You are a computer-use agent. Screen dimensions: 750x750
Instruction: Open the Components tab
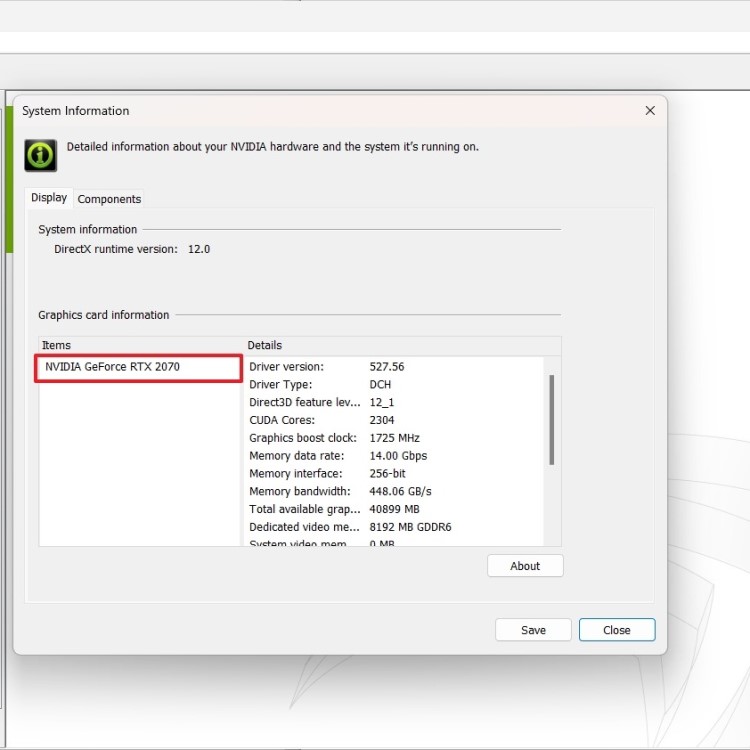tap(110, 199)
